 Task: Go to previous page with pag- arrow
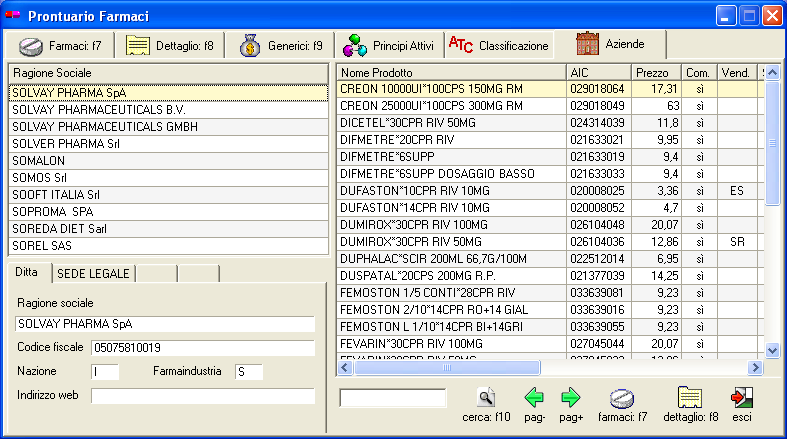pos(534,397)
